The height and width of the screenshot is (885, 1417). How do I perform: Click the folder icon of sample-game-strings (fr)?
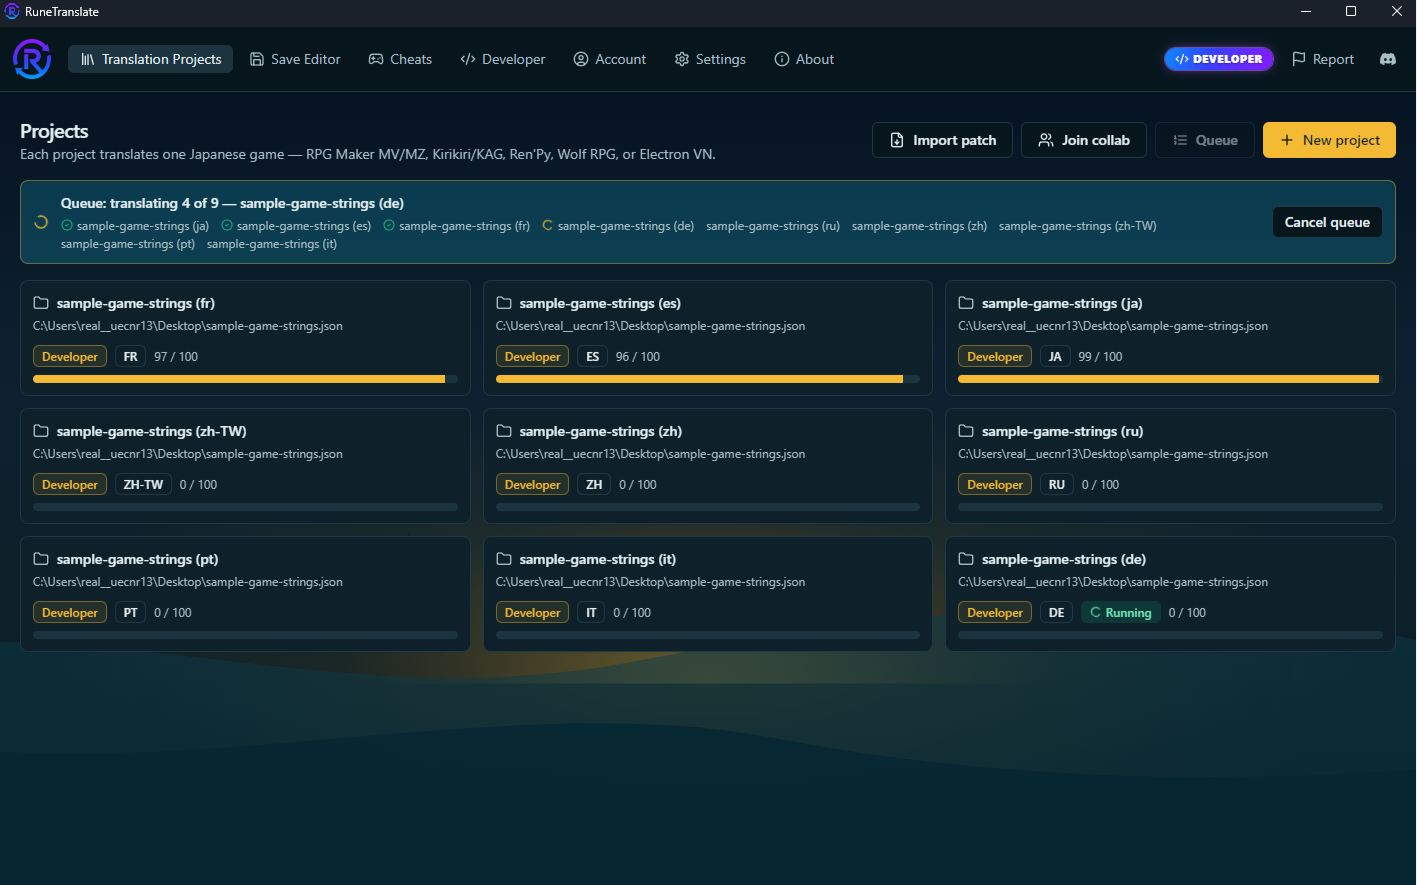click(41, 303)
